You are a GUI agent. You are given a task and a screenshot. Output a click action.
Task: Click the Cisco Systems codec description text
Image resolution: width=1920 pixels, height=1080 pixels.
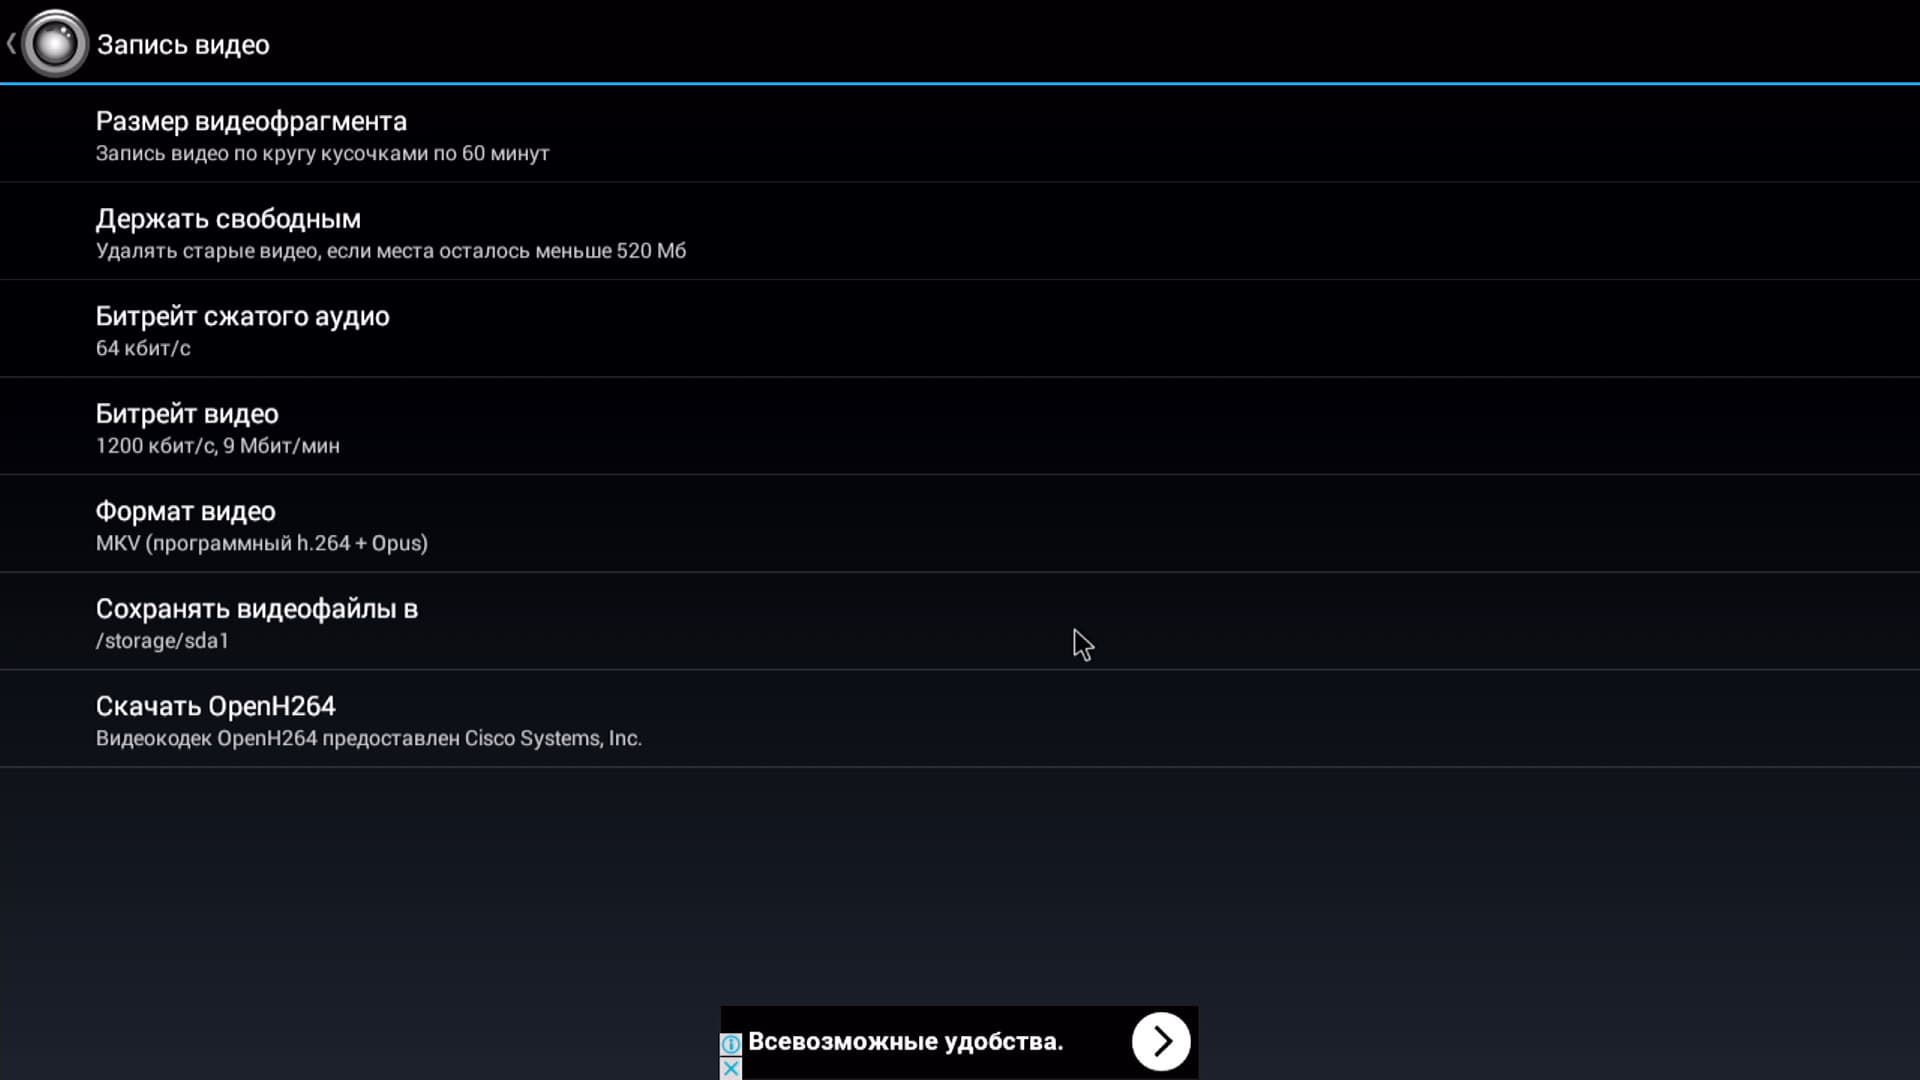tap(368, 738)
